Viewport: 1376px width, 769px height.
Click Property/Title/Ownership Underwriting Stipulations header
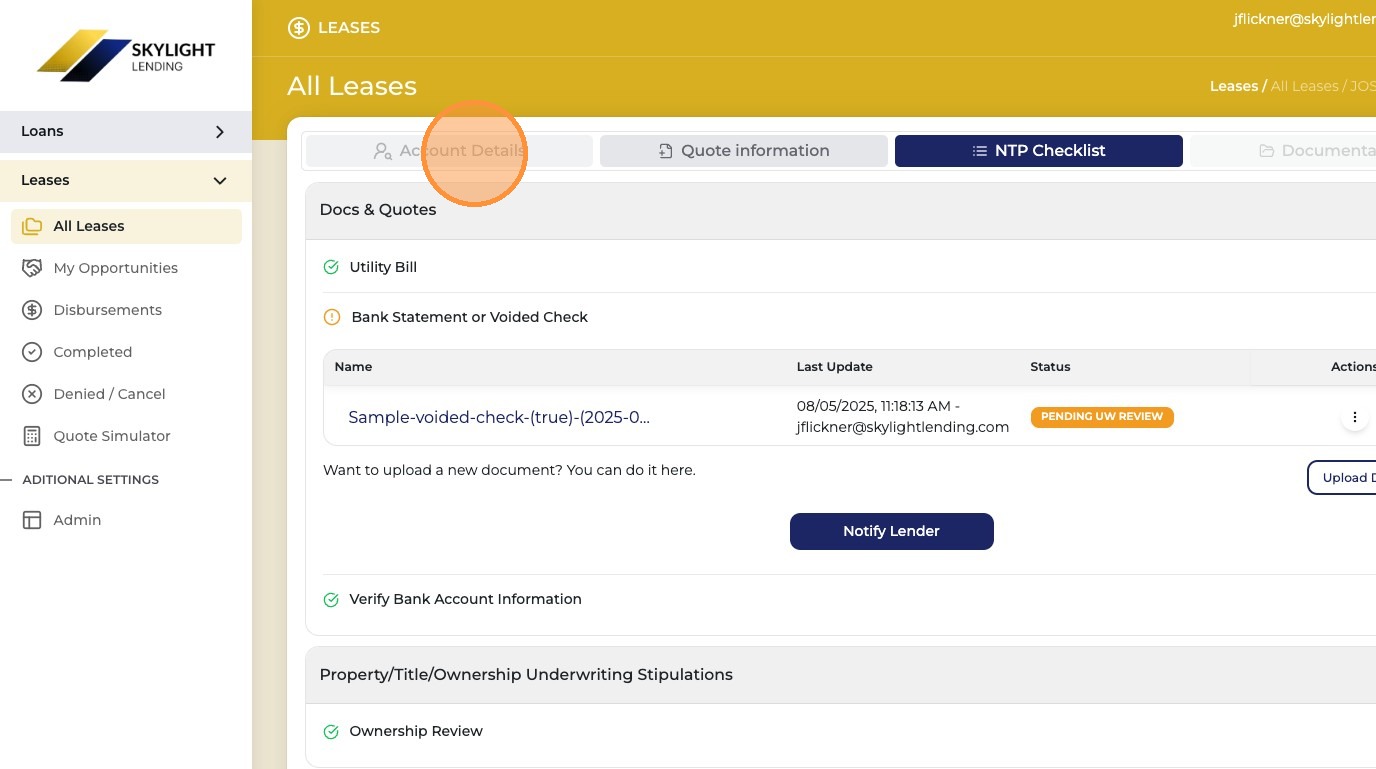point(840,675)
